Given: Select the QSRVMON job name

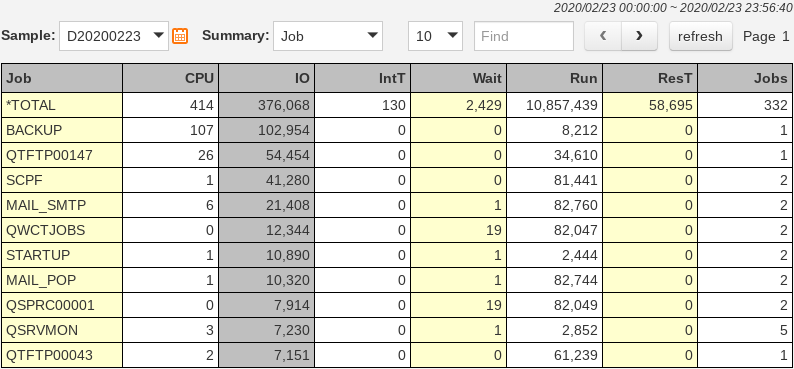Looking at the screenshot, I should point(42,330).
